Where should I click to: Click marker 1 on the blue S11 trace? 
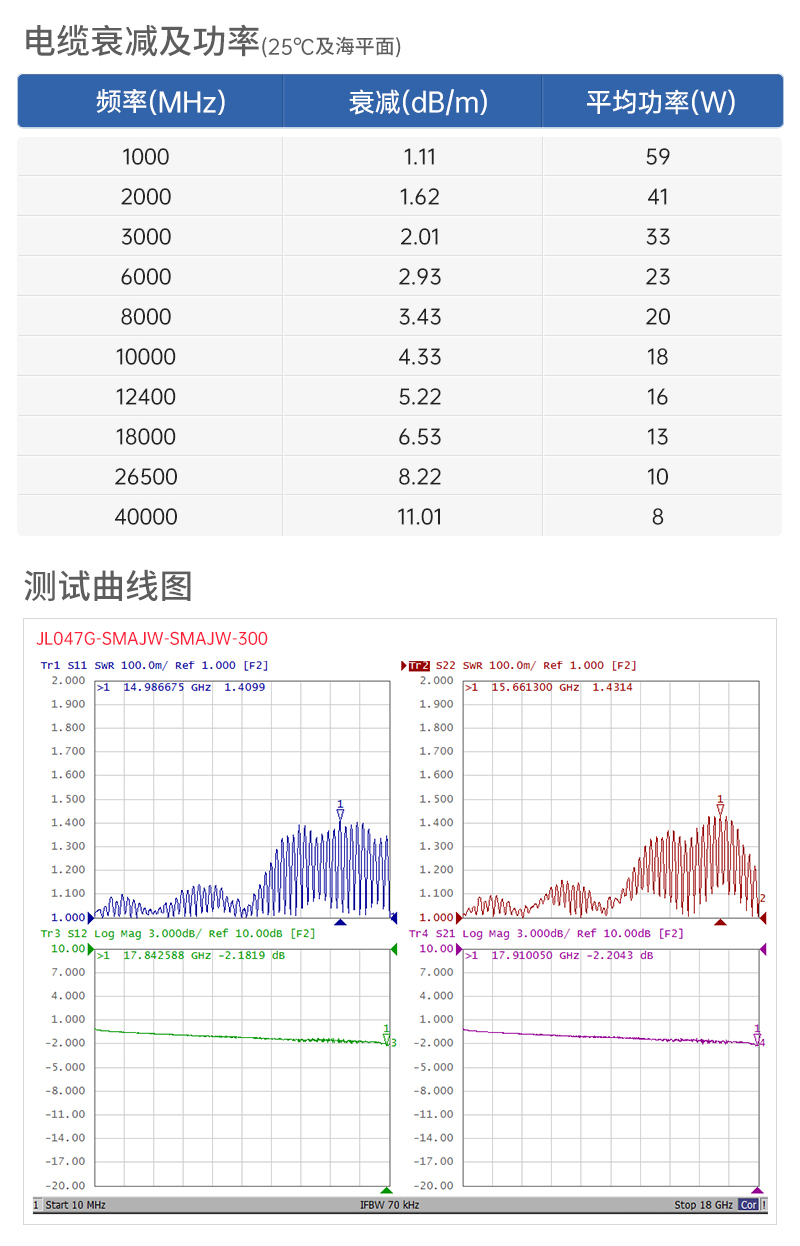(340, 811)
